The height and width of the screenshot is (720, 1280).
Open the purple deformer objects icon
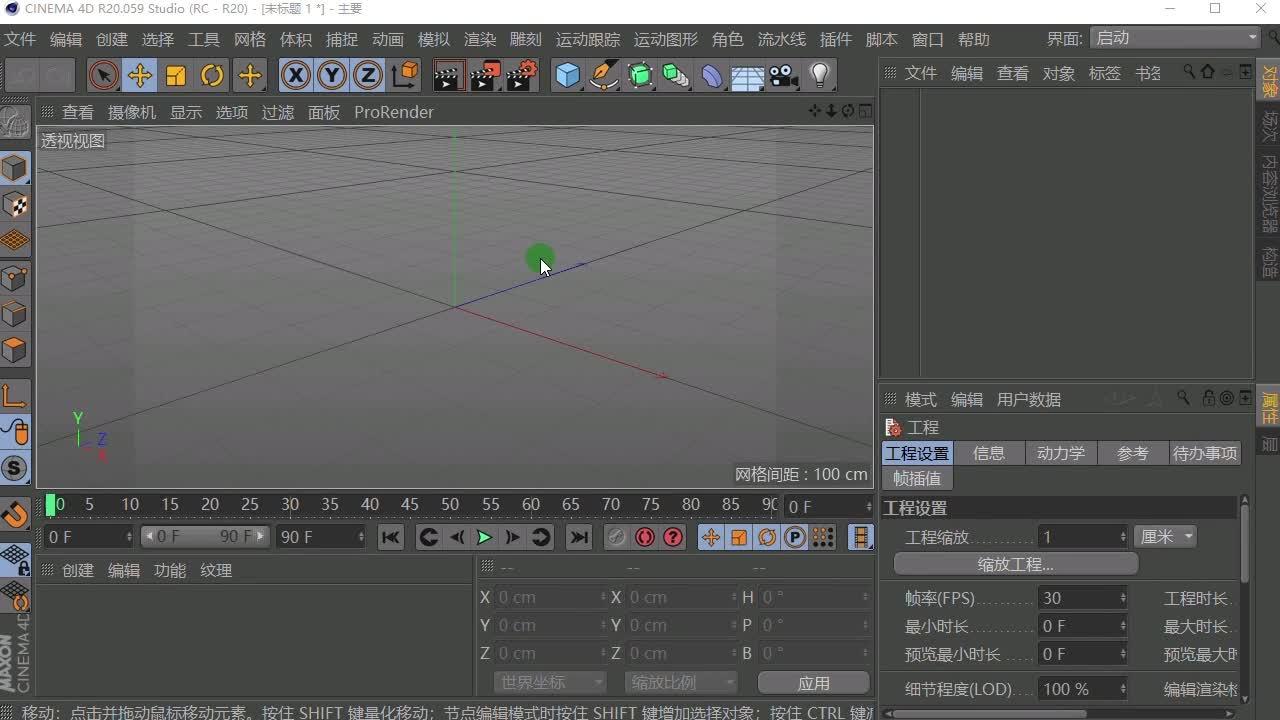tap(712, 75)
